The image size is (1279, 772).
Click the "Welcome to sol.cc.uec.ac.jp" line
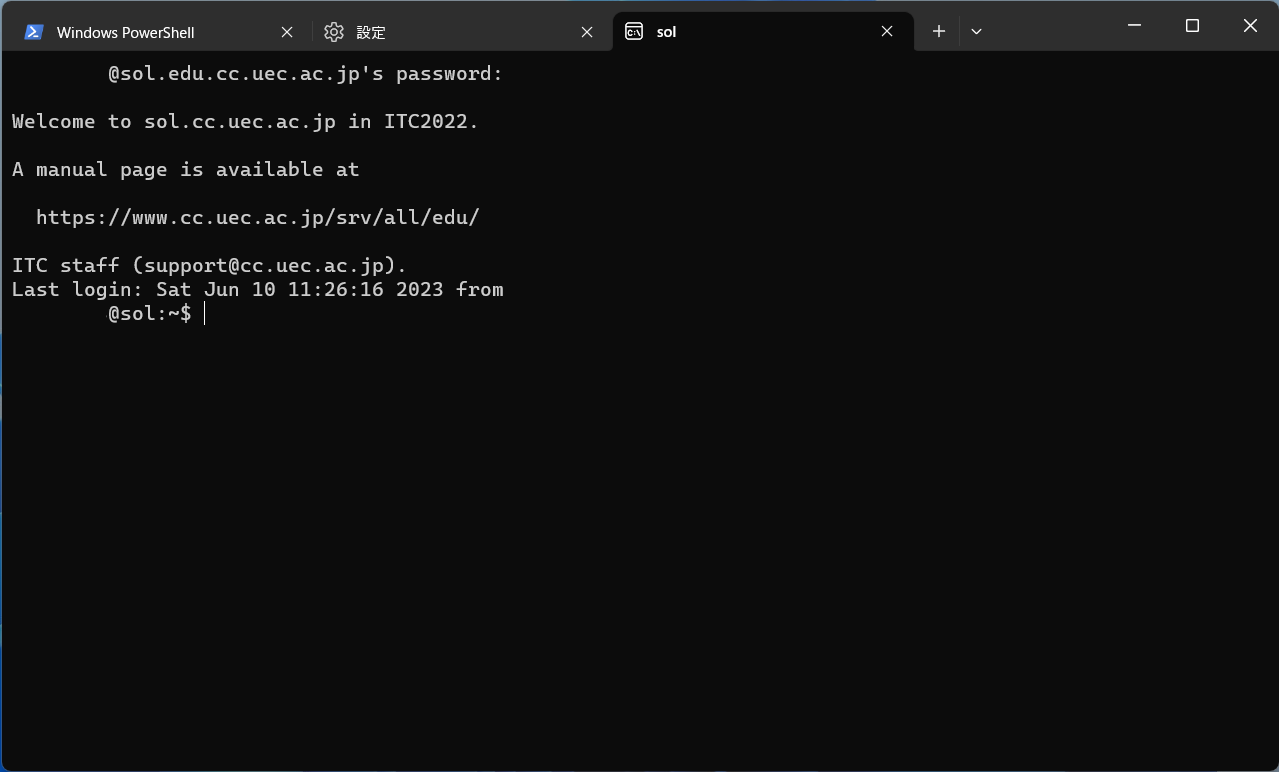245,121
